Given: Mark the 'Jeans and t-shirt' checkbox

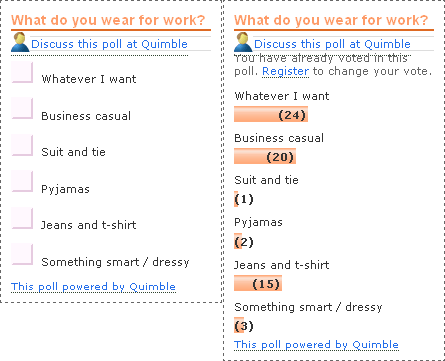Looking at the screenshot, I should tap(22, 218).
